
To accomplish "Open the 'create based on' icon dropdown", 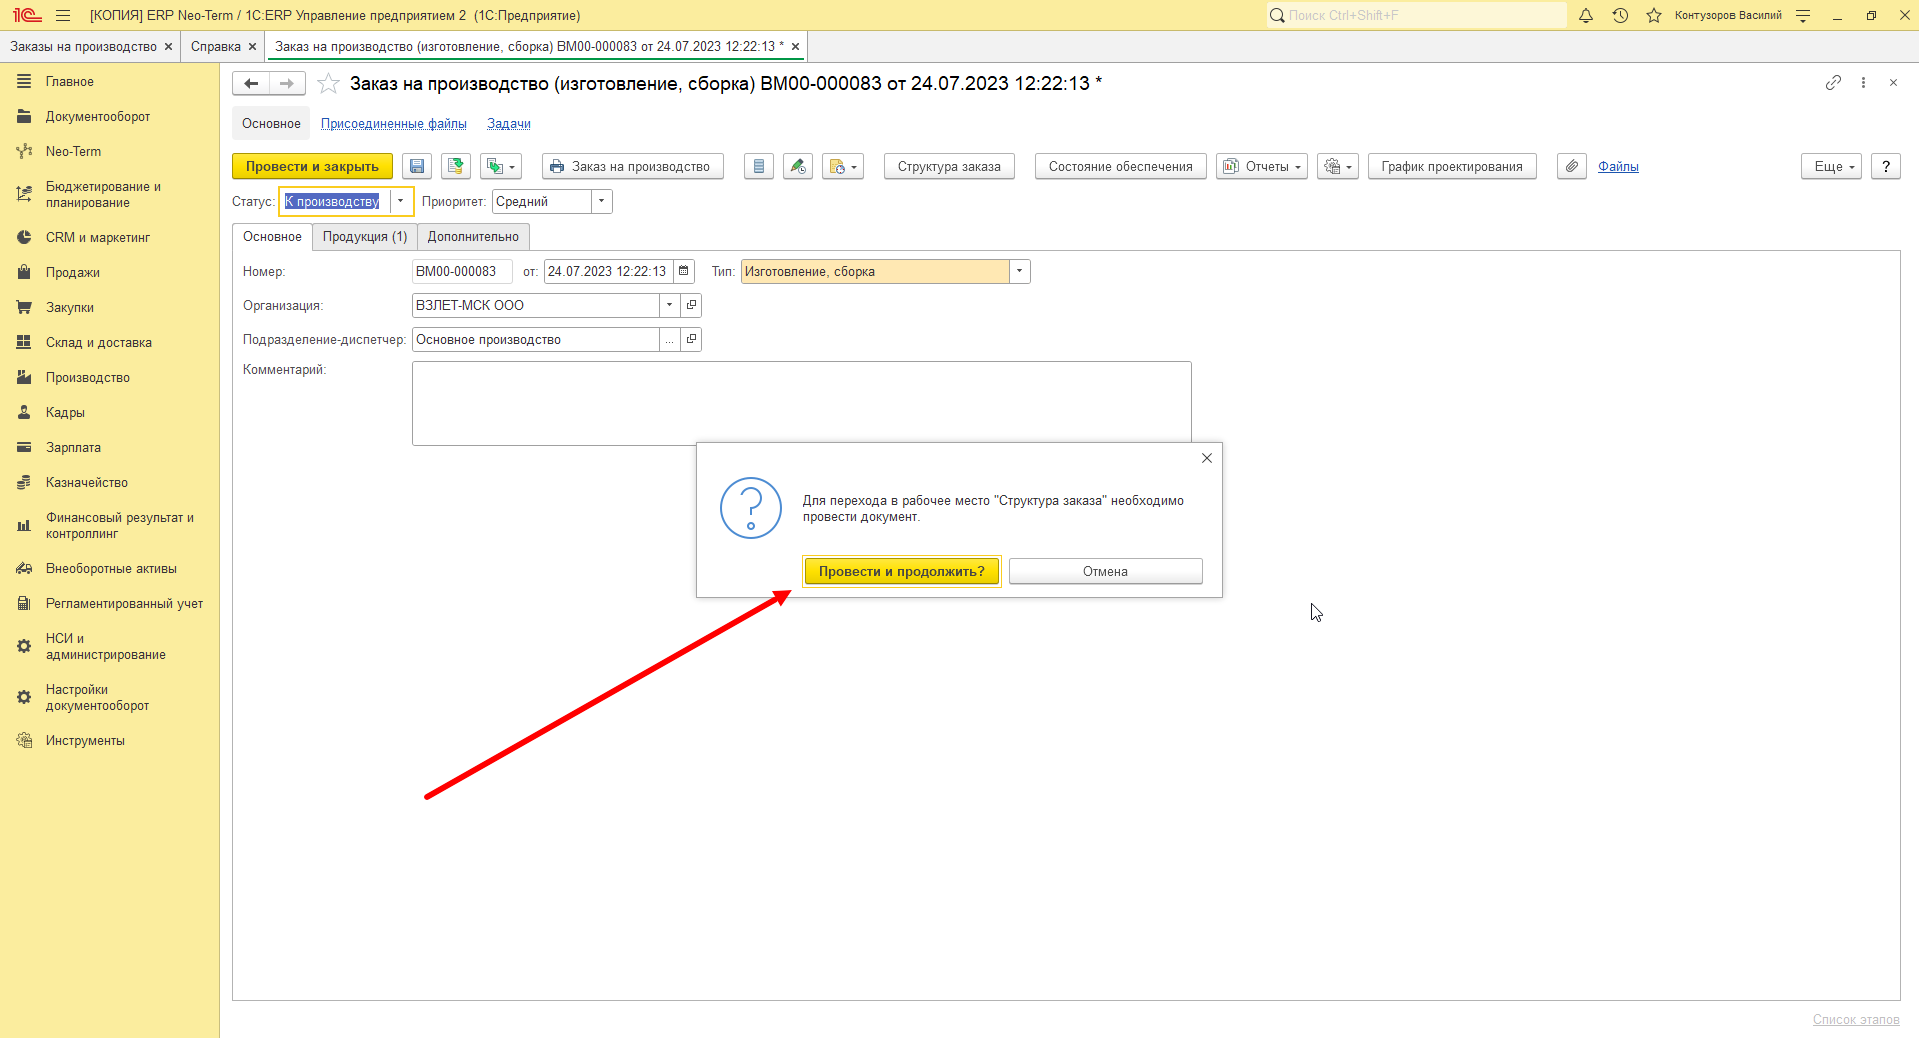I will [501, 167].
